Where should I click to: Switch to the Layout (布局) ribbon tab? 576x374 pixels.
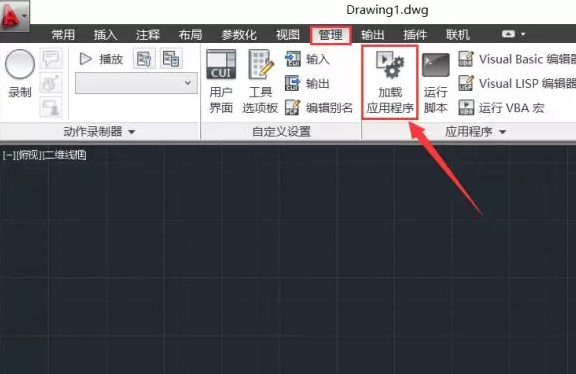[x=190, y=35]
